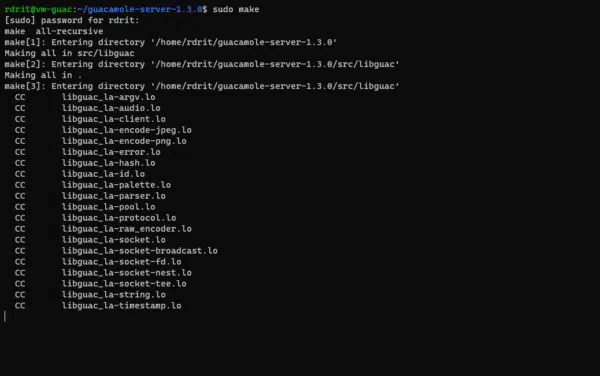Screen dimensions: 600x376
Task: Click libguac_la-palette.lo filename
Action: pyautogui.click(x=116, y=185)
